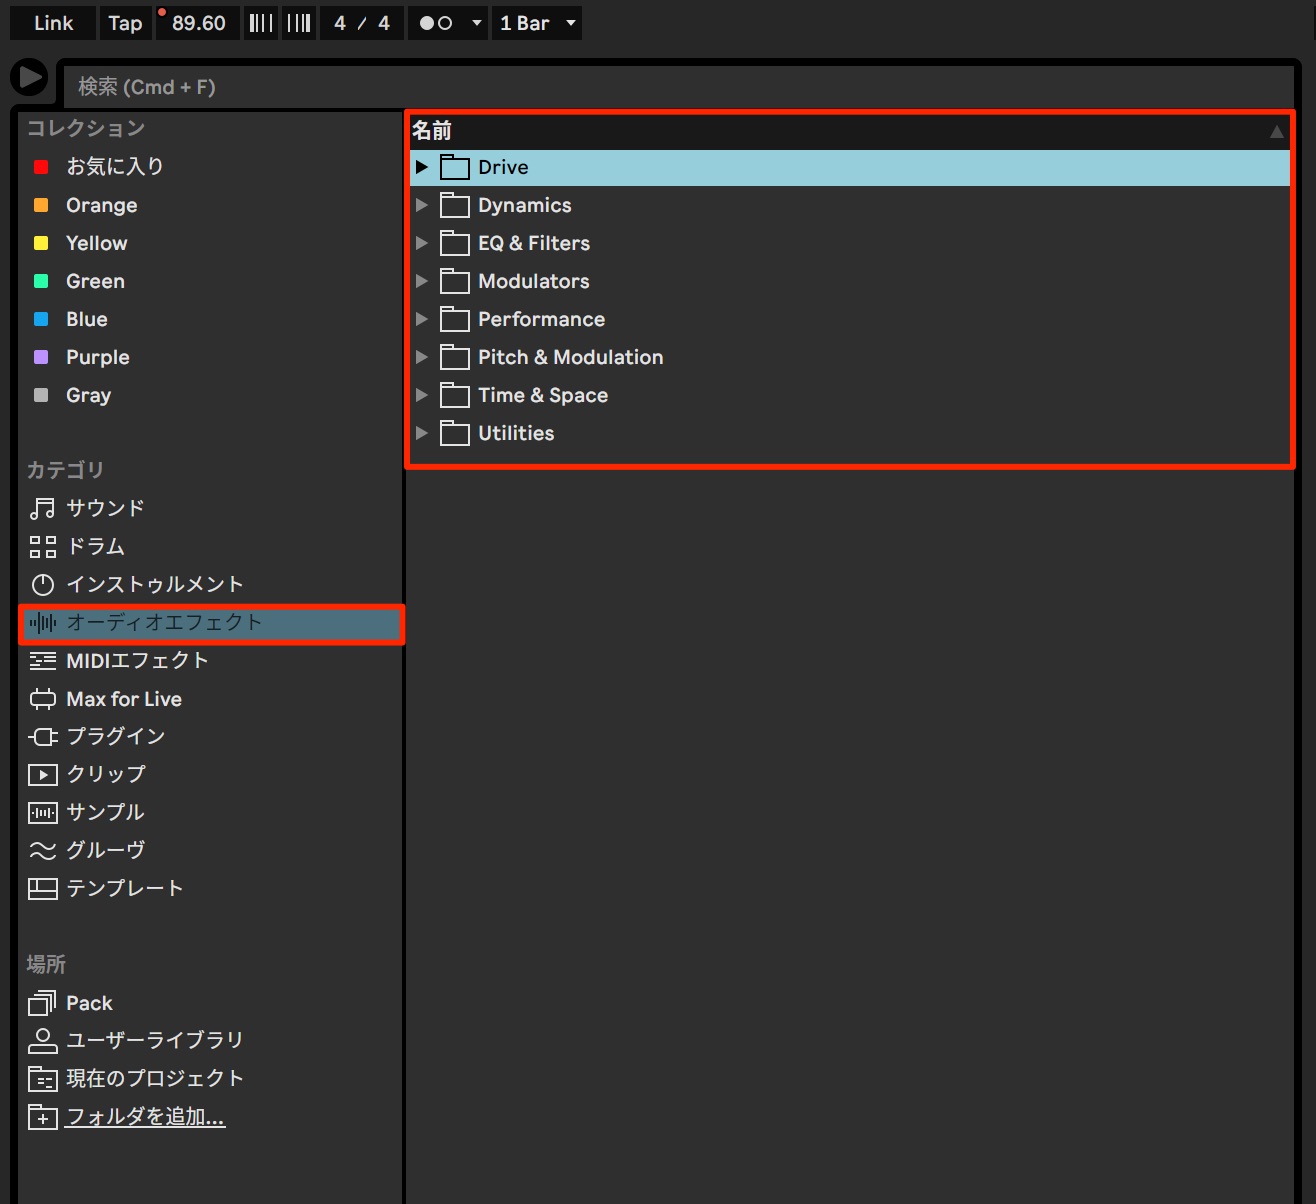
Task: Select the 4 / 4 time signature field
Action: tap(362, 23)
